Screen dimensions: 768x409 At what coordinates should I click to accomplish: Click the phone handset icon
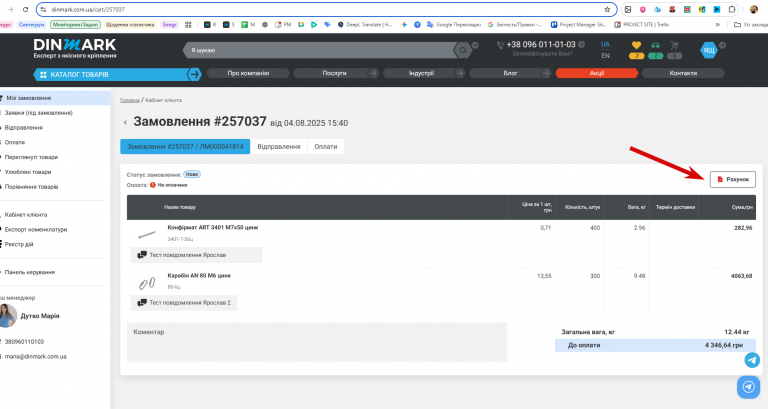tap(500, 45)
